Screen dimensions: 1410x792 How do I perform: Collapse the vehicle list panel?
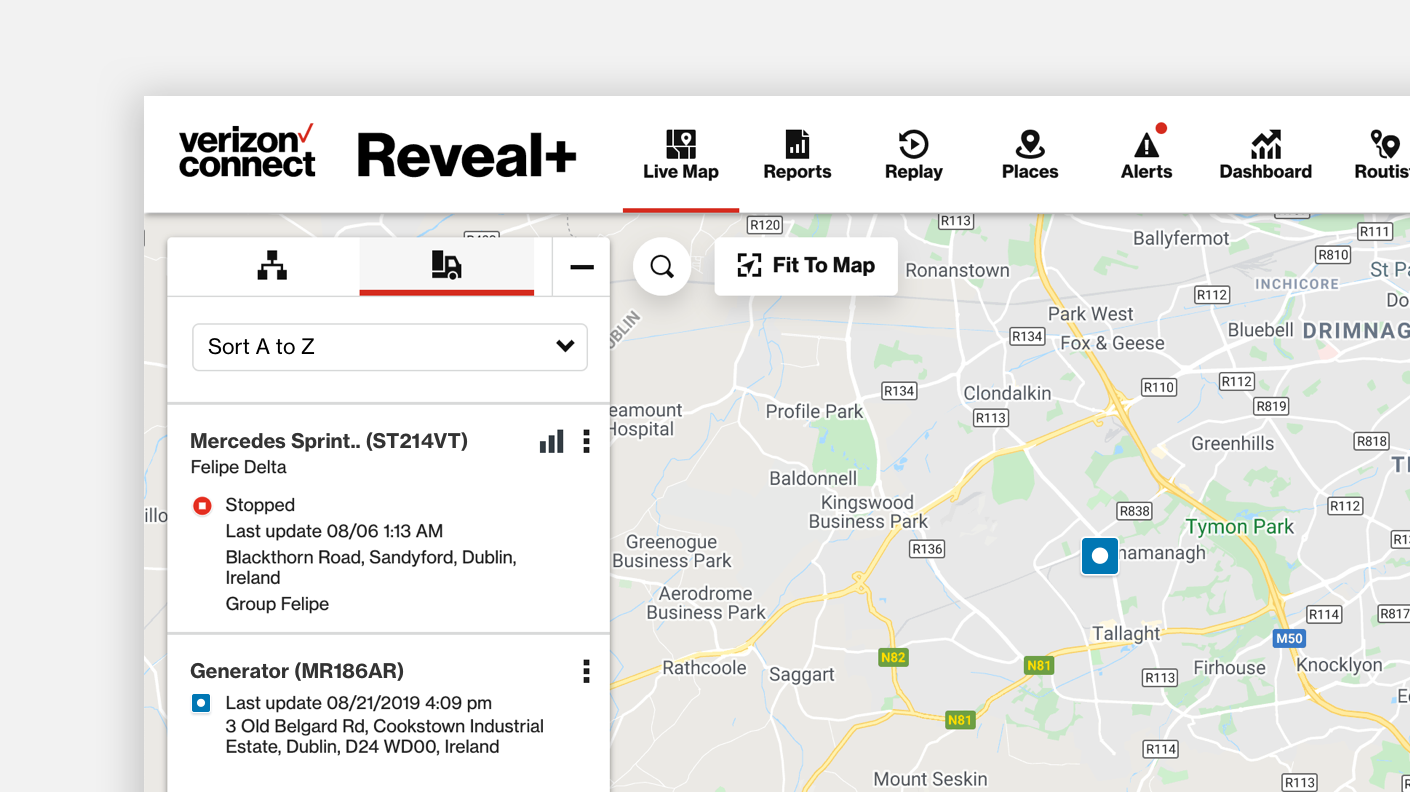pyautogui.click(x=581, y=266)
